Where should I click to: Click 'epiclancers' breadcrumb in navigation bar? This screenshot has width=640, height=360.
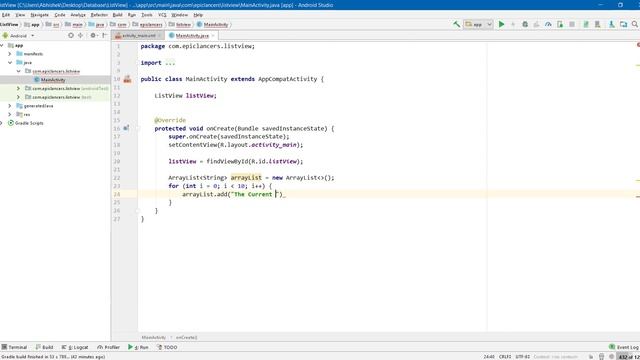[x=147, y=24]
